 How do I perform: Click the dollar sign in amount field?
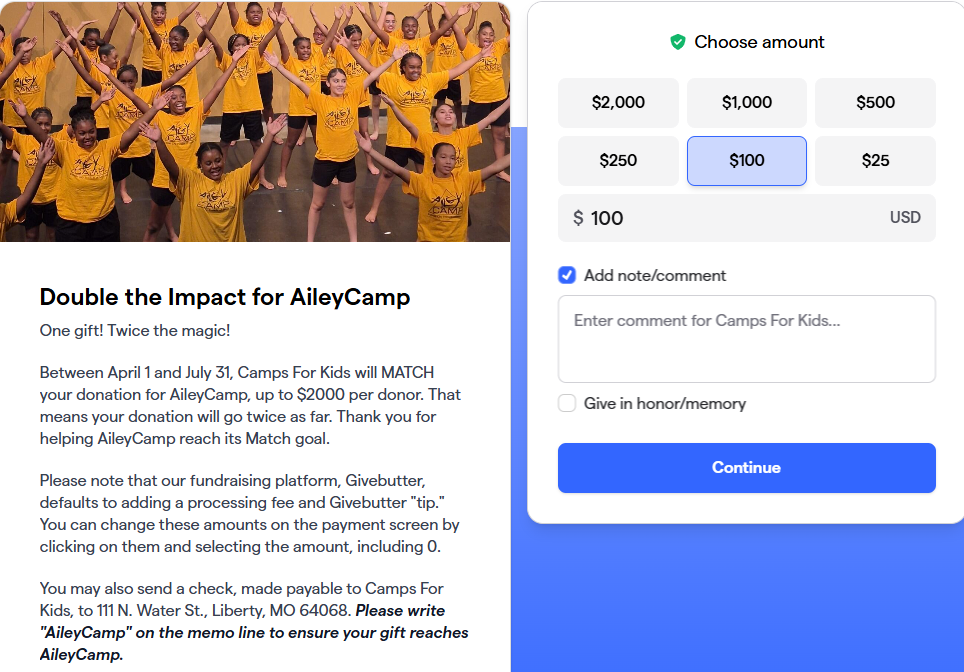tap(578, 218)
